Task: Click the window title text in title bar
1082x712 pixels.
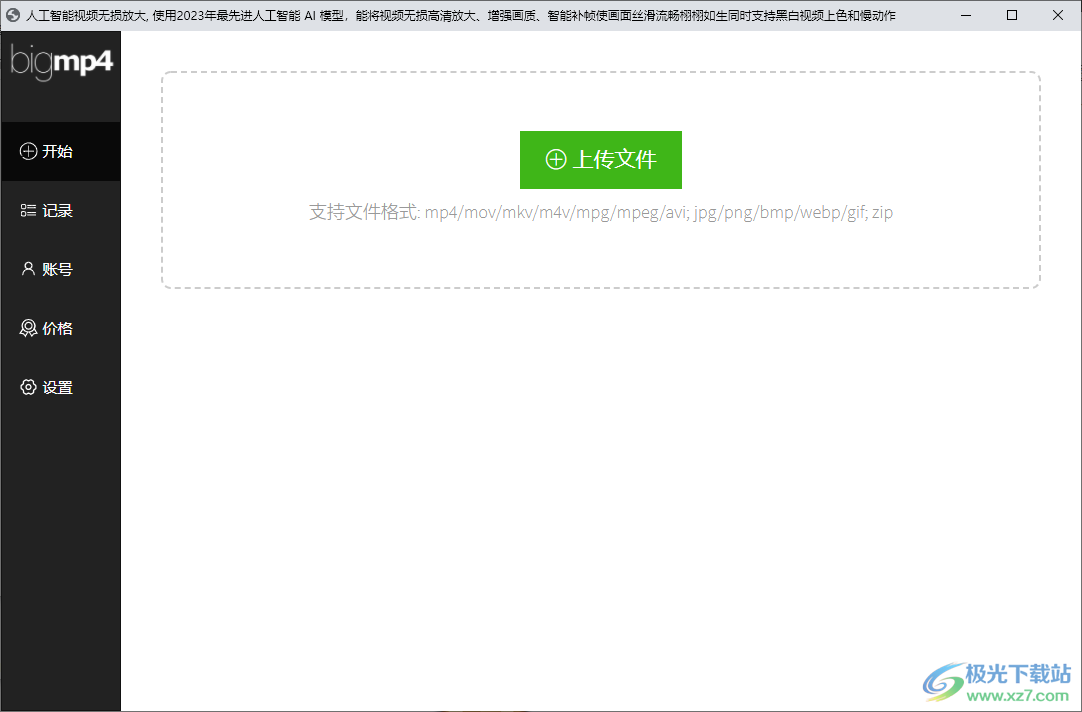Action: (x=461, y=15)
